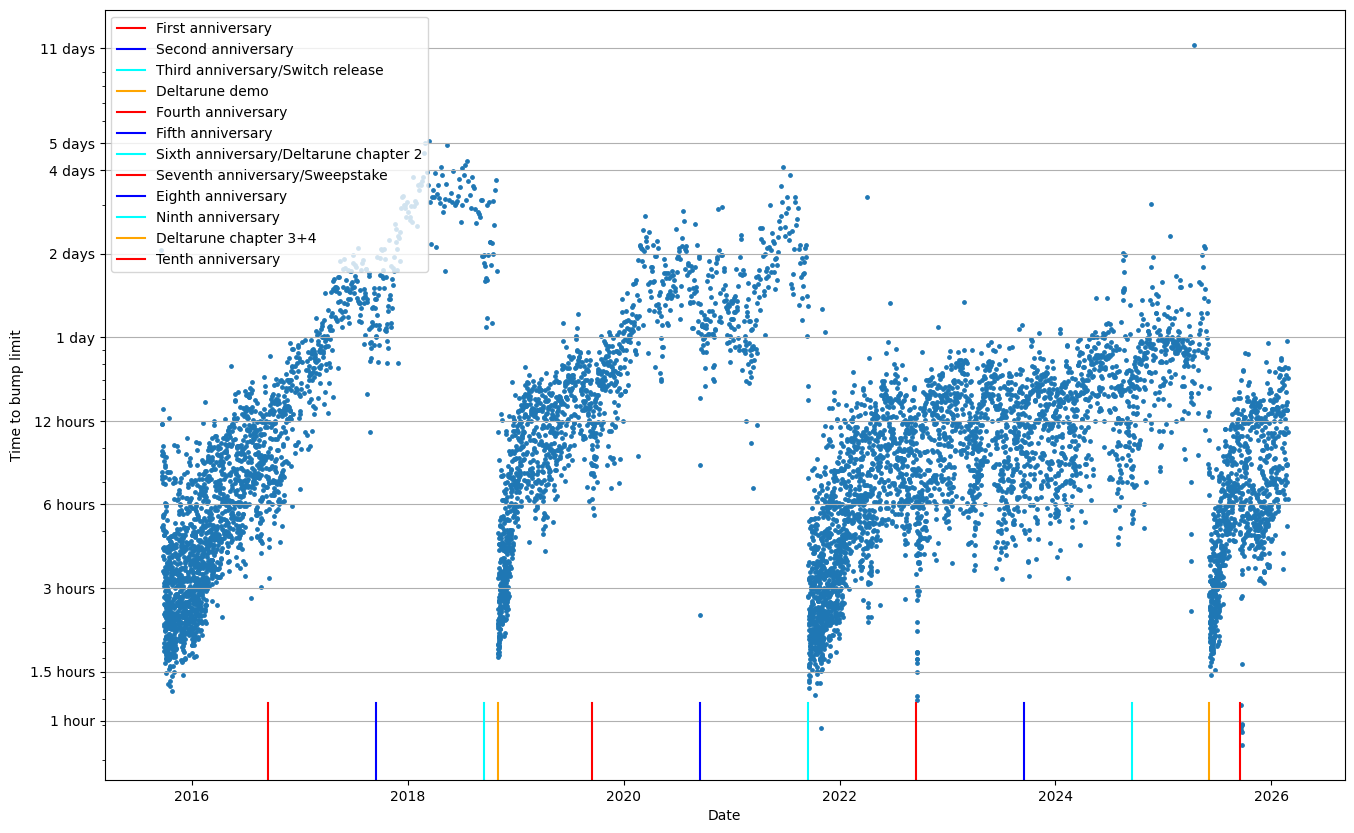Click the '2018' x-axis tick label
Viewport: 1354px width, 833px height.
pyautogui.click(x=408, y=797)
